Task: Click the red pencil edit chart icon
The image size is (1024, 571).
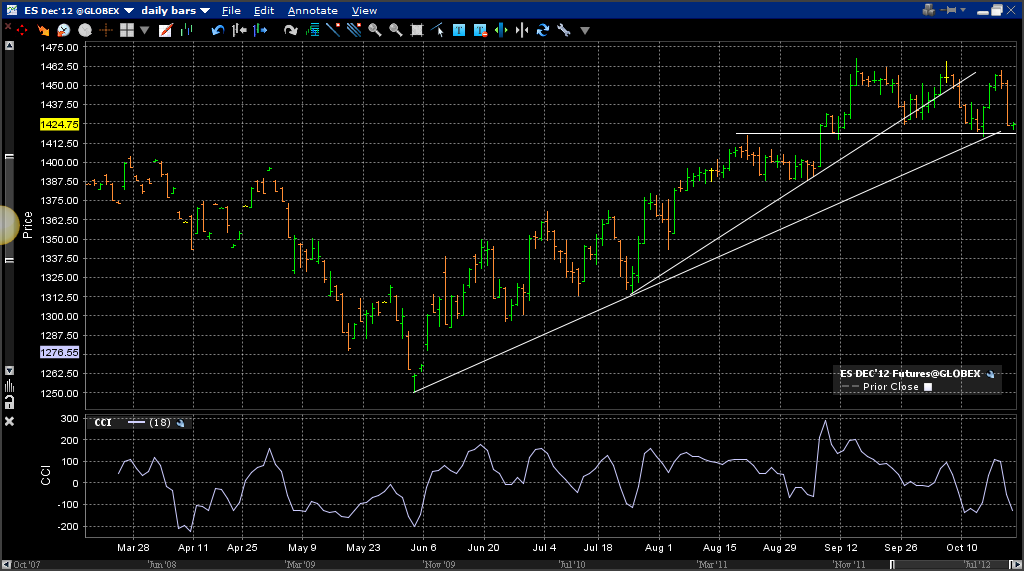Action: 165,30
